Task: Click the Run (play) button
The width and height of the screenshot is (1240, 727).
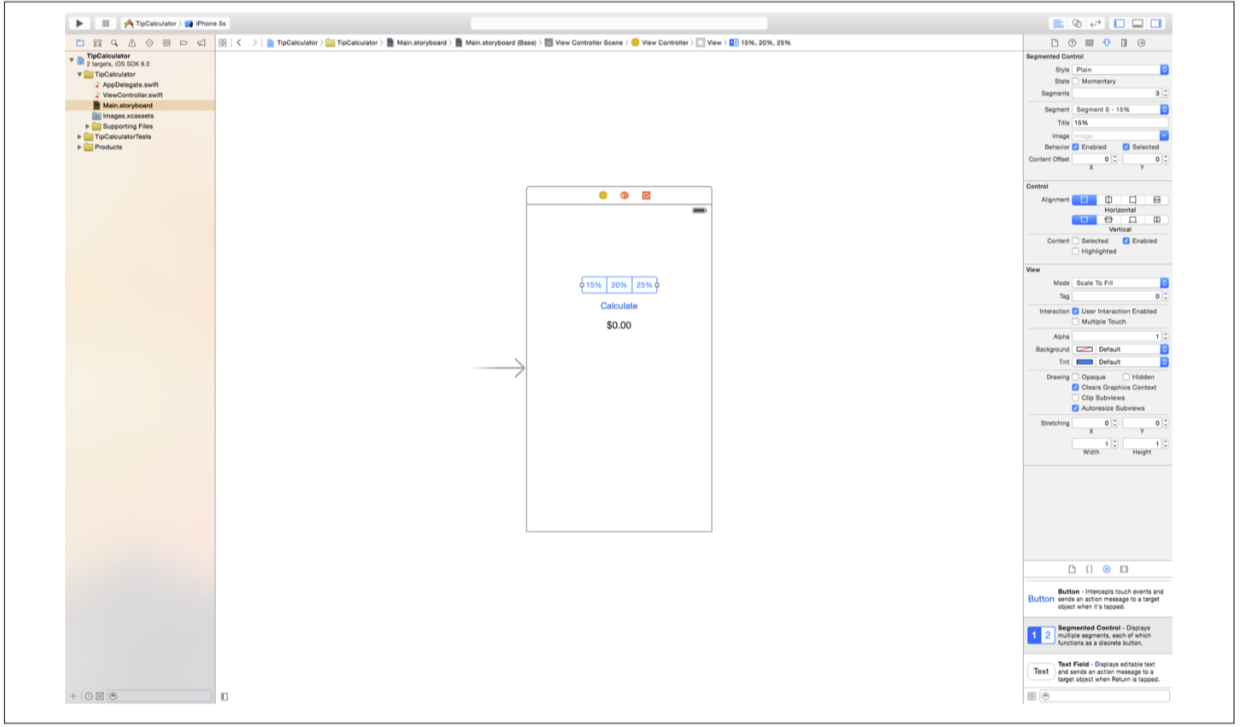Action: coord(80,23)
